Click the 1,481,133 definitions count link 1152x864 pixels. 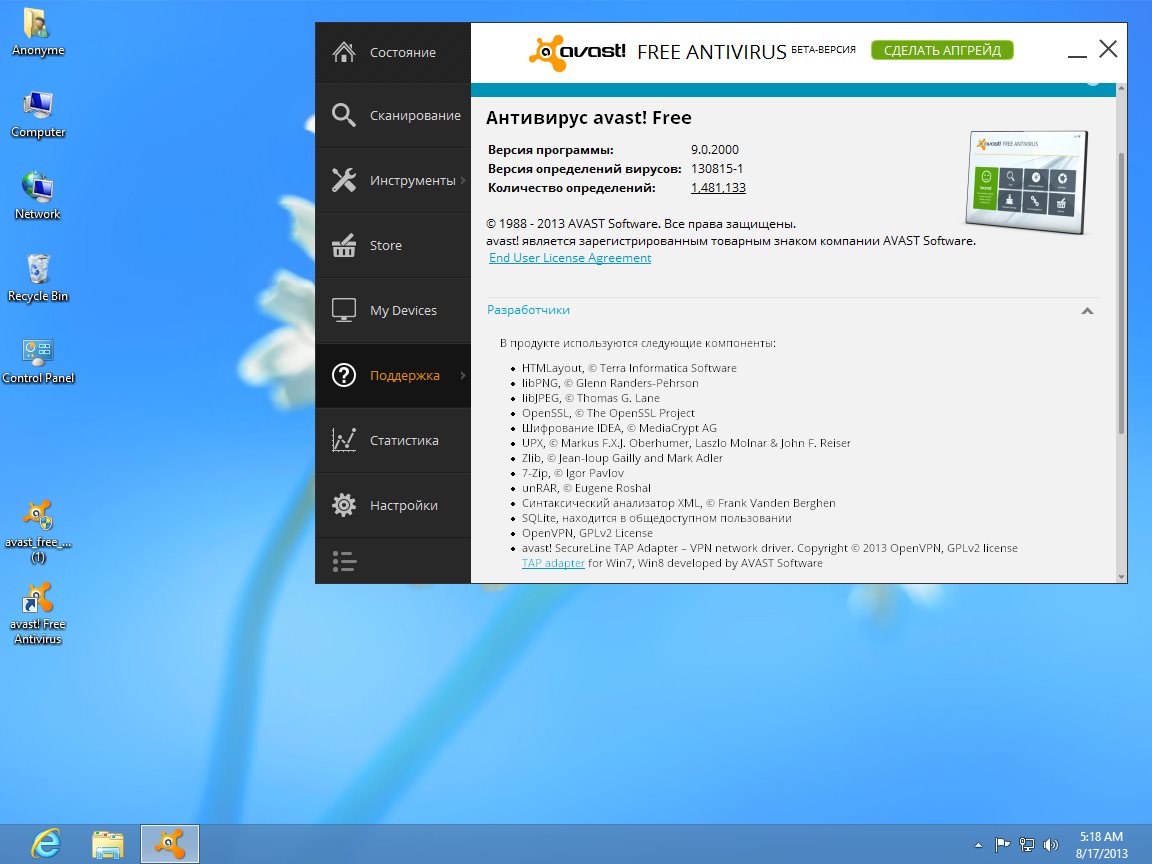[x=719, y=187]
